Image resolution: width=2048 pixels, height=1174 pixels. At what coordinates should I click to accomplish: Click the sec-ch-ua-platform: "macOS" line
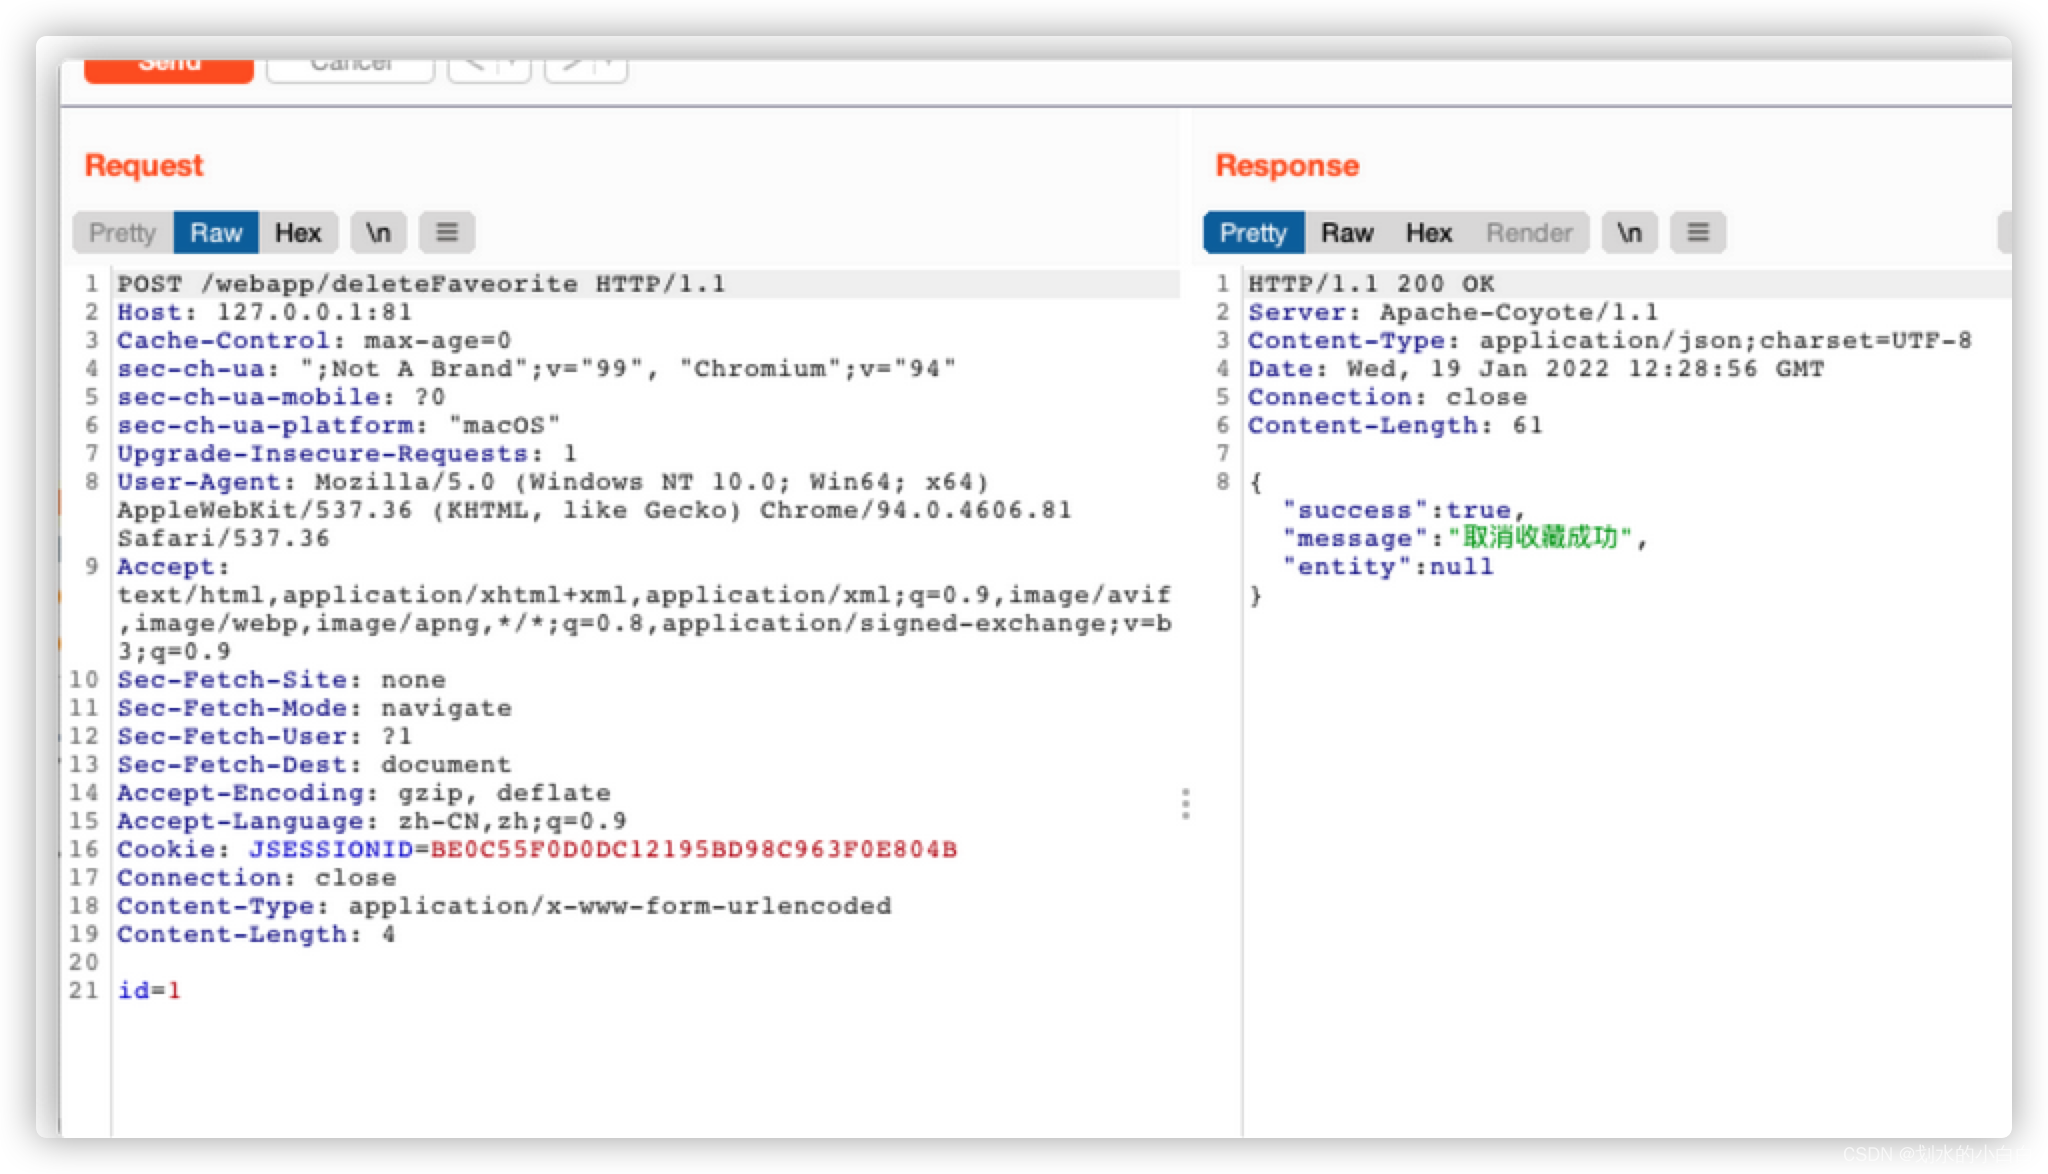(x=339, y=425)
